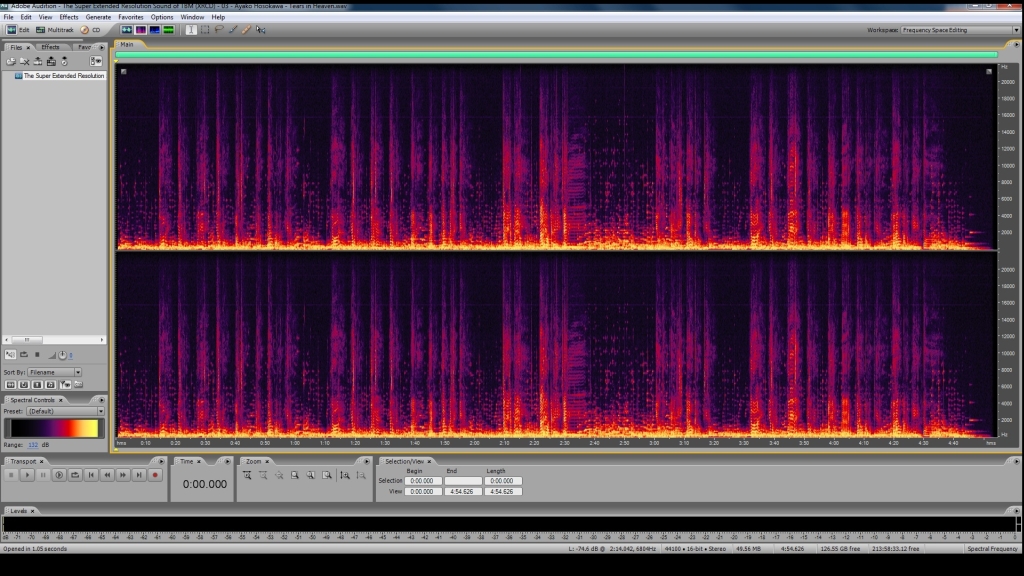Zoom In Vertically in Zoom panel

(x=345, y=475)
